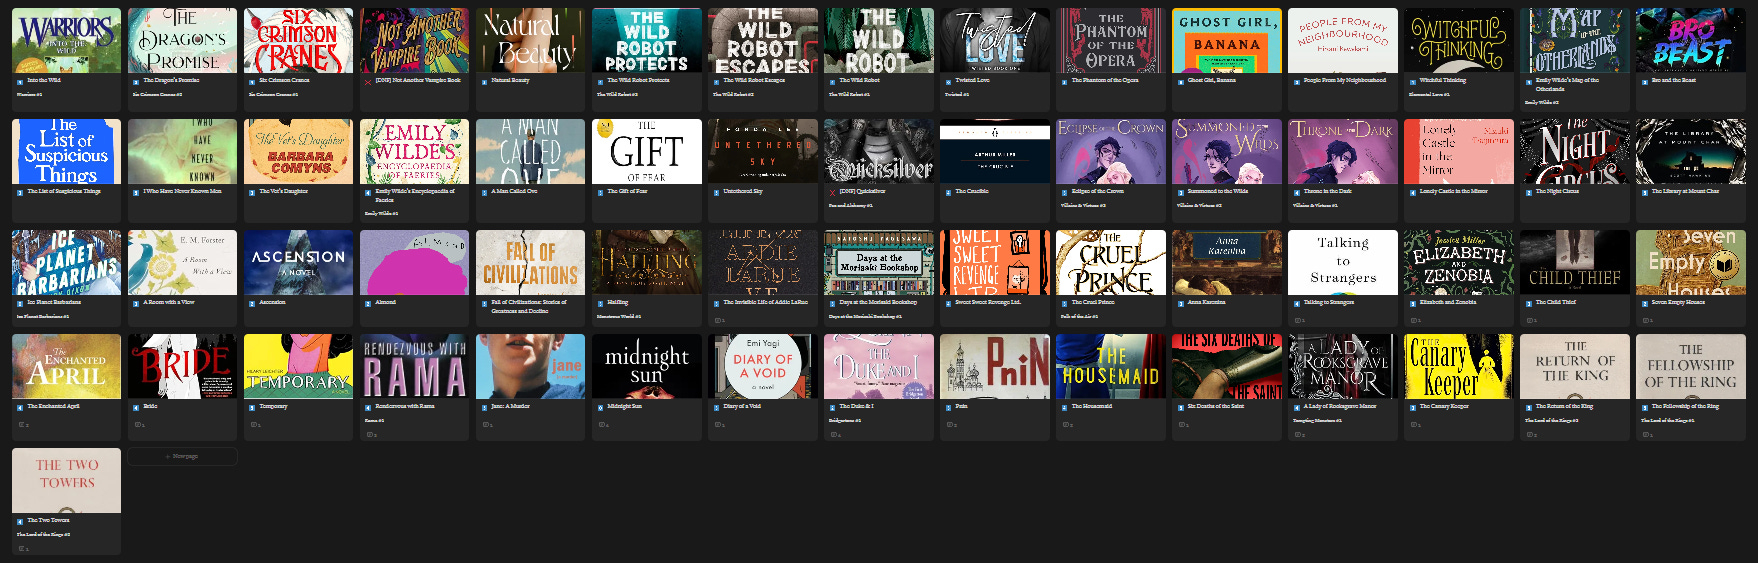This screenshot has height=563, width=1758.
Task: Click the comment icon under the Temporary title
Action: pos(255,425)
